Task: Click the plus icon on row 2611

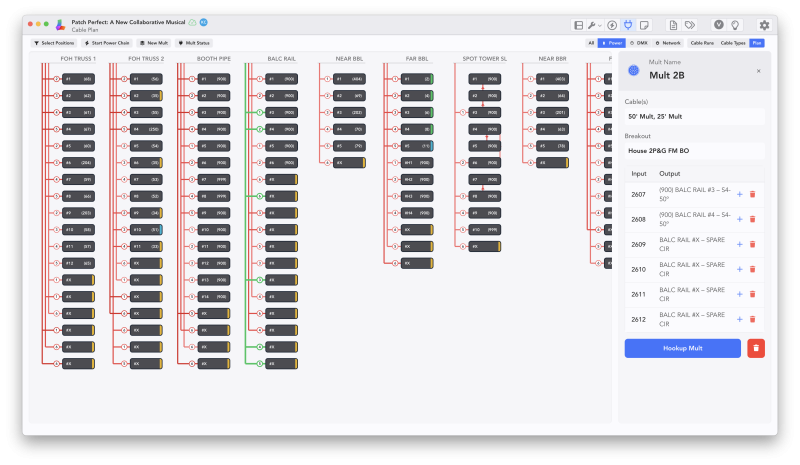Action: [739, 295]
